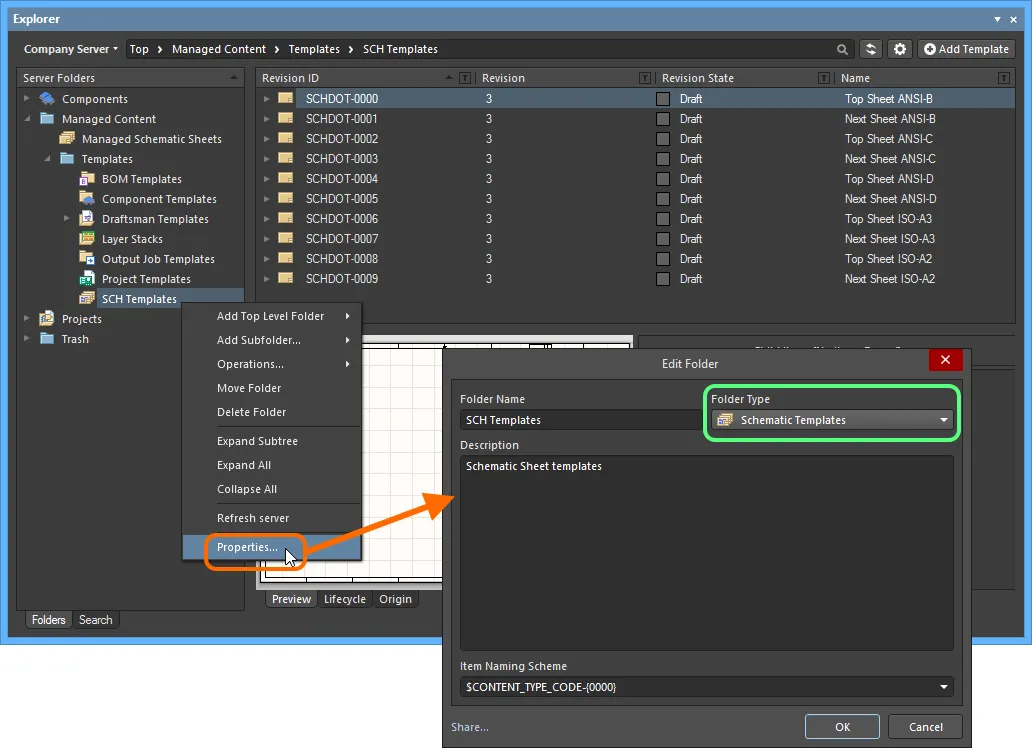Click the Draftsman Templates folder icon
This screenshot has width=1032, height=748.
(87, 219)
